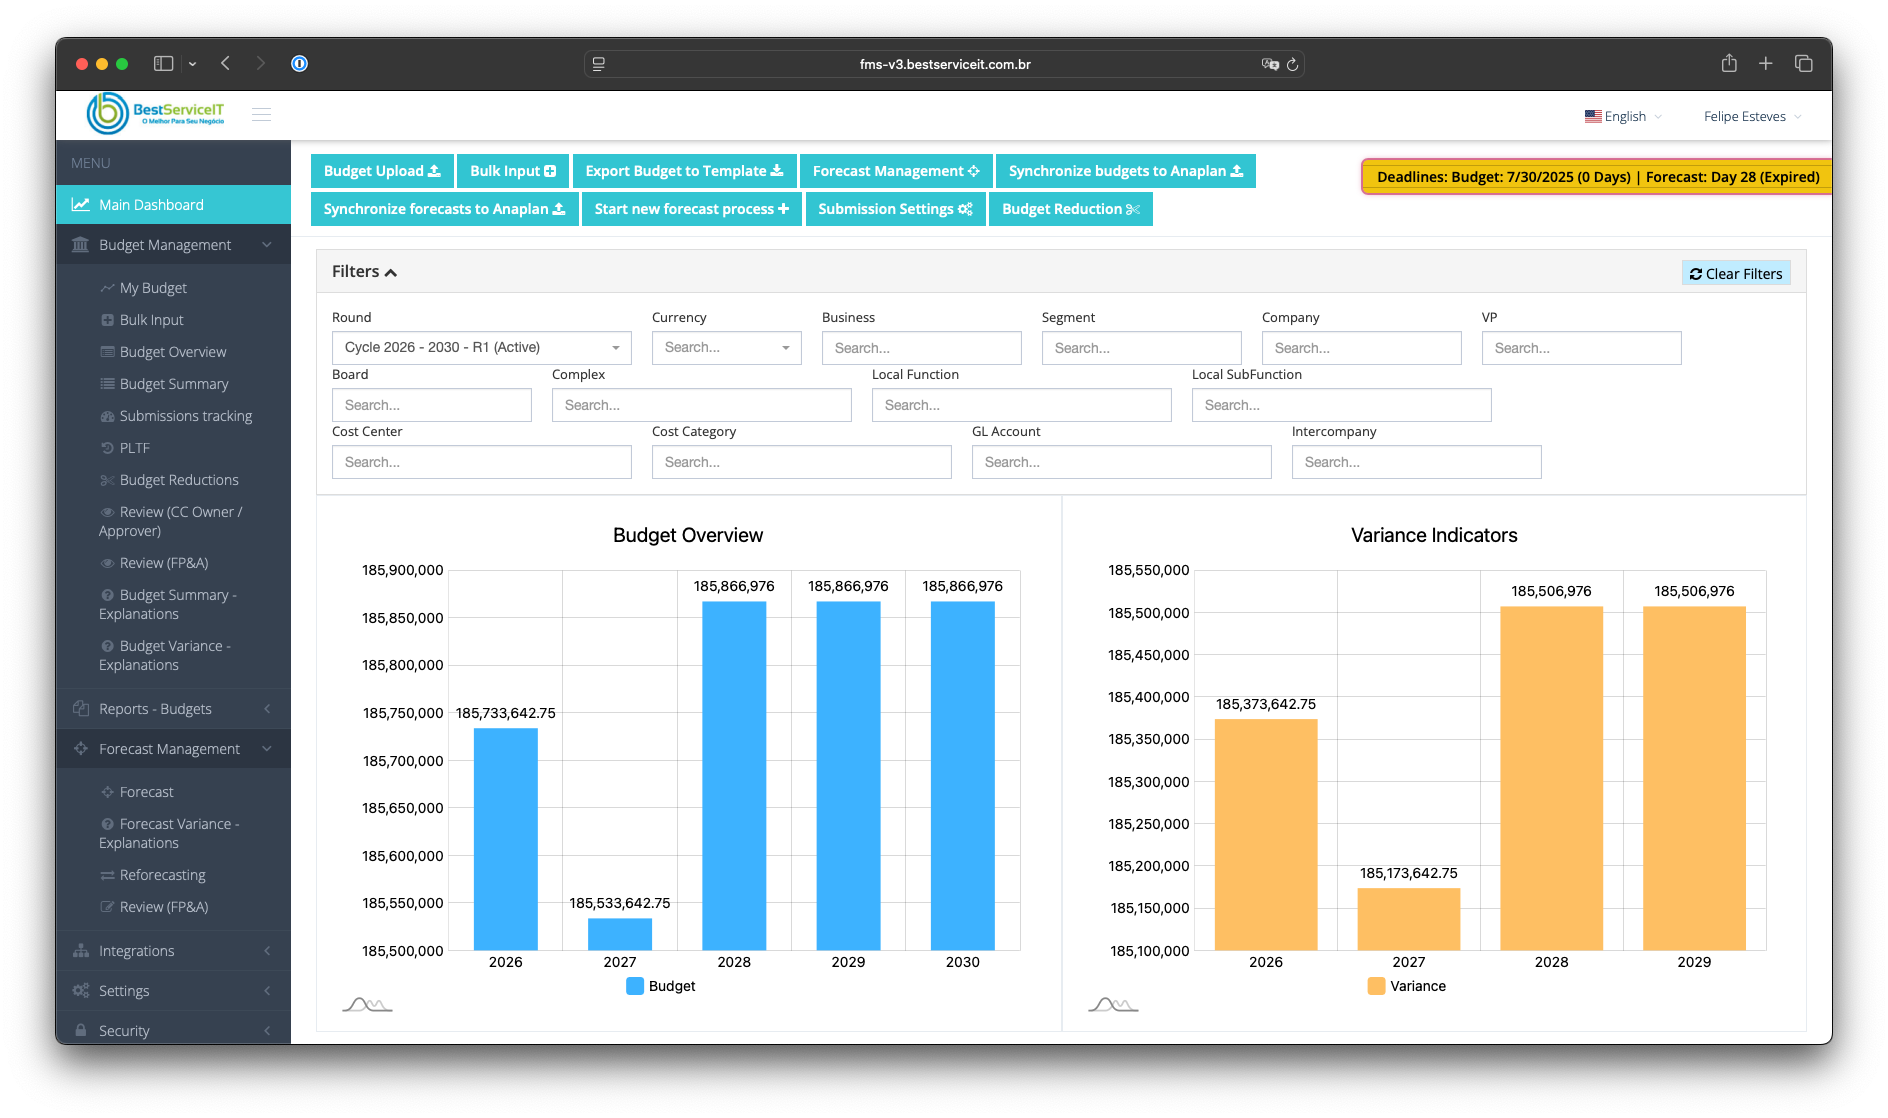
Task: Open the English language dropdown
Action: click(1623, 117)
